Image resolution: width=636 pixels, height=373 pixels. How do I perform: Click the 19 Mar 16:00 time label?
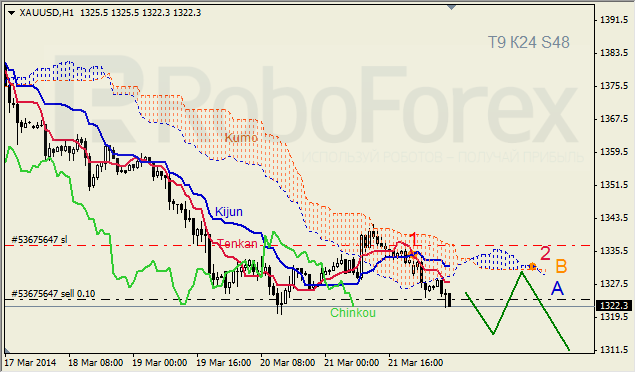click(223, 362)
